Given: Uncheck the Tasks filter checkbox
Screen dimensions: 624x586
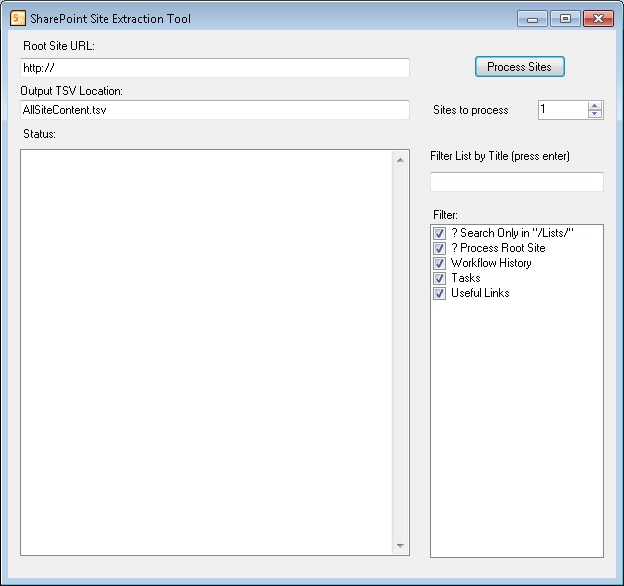Looking at the screenshot, I should [x=439, y=278].
